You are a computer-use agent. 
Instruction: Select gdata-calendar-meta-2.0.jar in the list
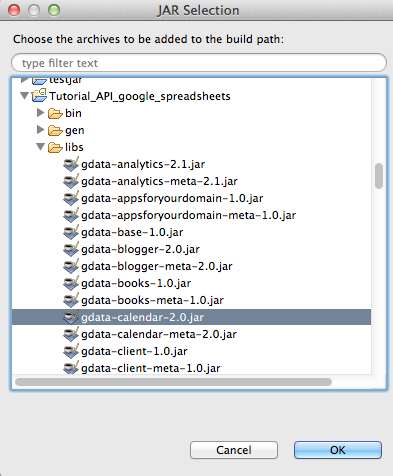click(159, 334)
